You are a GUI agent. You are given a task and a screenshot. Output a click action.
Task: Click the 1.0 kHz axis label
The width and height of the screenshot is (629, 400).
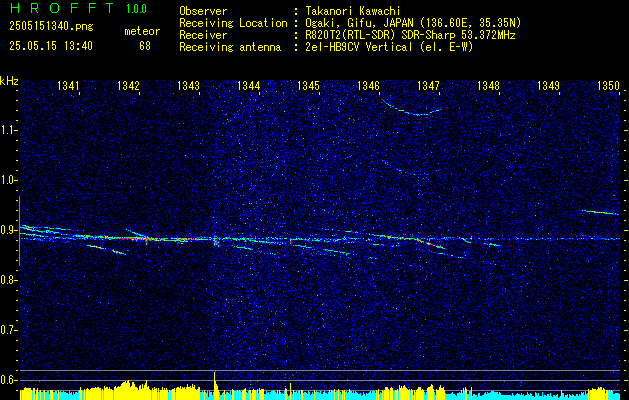(x=7, y=180)
